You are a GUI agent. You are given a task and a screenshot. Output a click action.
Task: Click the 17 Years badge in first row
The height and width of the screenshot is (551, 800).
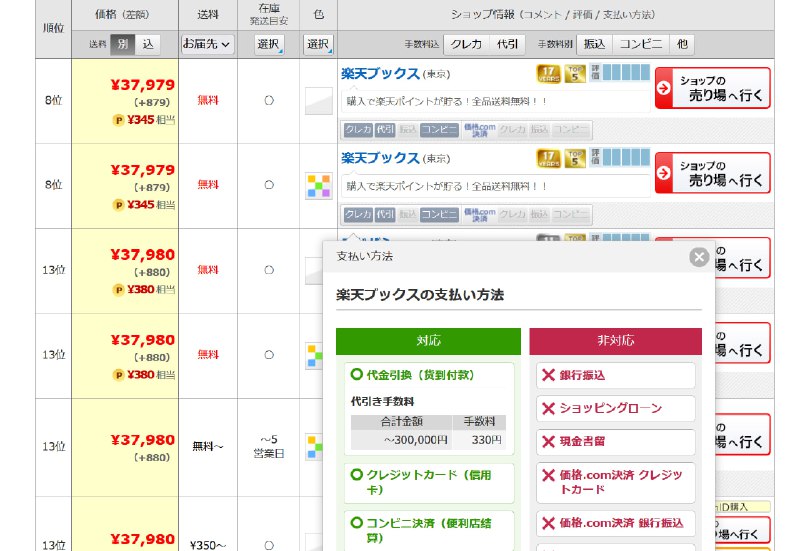tap(547, 73)
